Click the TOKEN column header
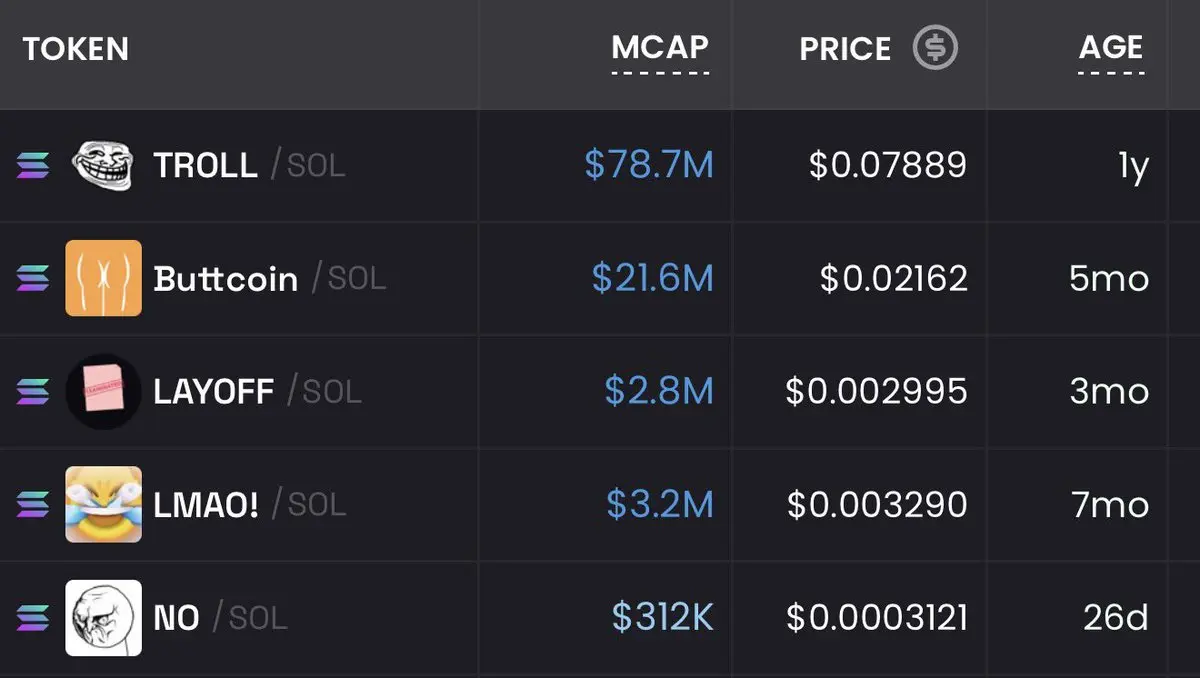Image resolution: width=1200 pixels, height=678 pixels. [x=76, y=48]
